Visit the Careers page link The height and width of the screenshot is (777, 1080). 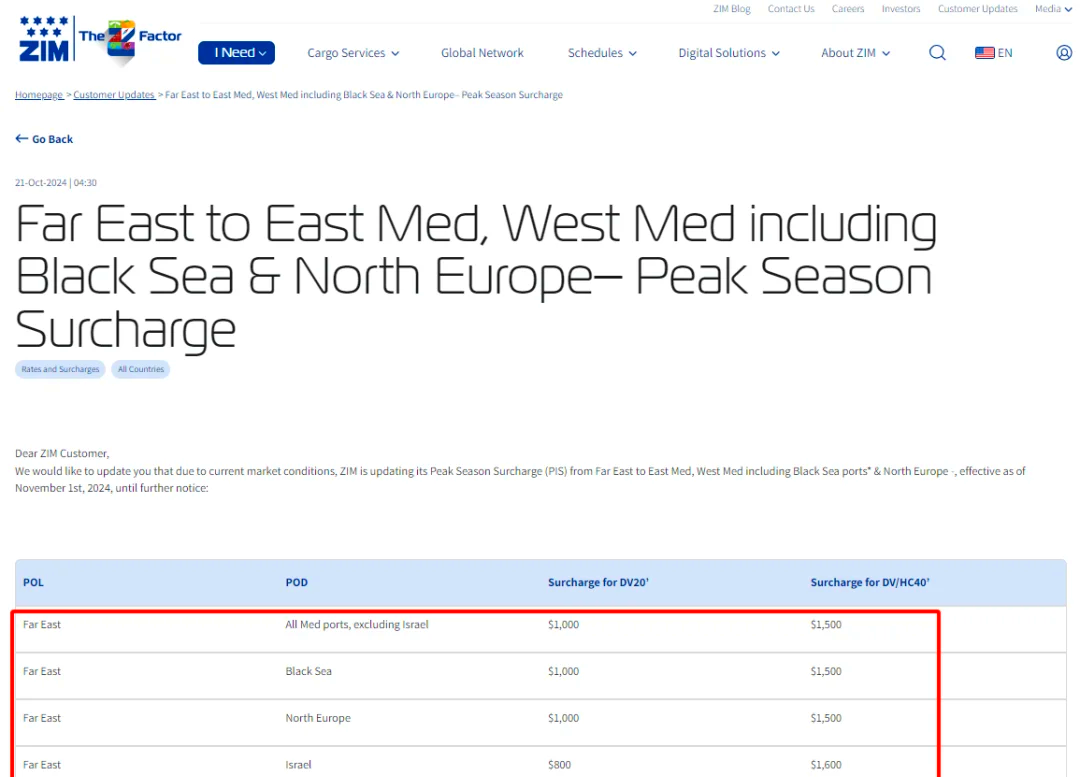click(848, 9)
